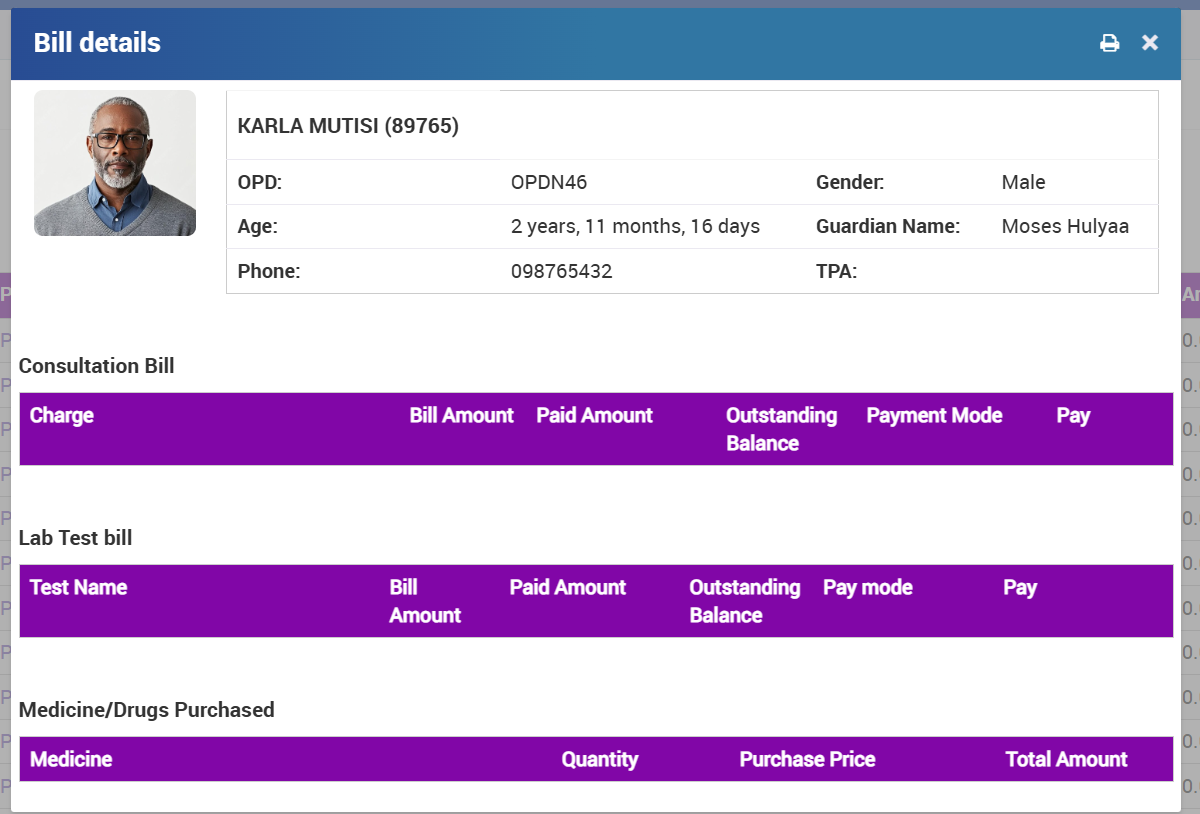Click the Medicine column header
Screen dimensions: 1200x814
point(71,760)
